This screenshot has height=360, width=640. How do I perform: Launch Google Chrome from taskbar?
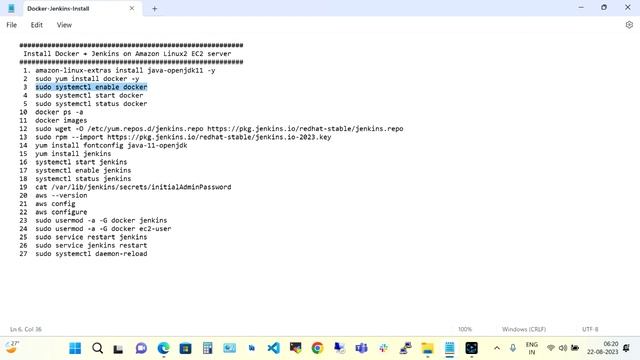point(317,348)
